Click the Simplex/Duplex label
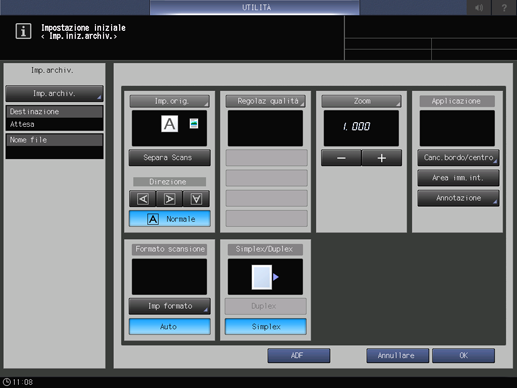The image size is (517, 388). (266, 249)
